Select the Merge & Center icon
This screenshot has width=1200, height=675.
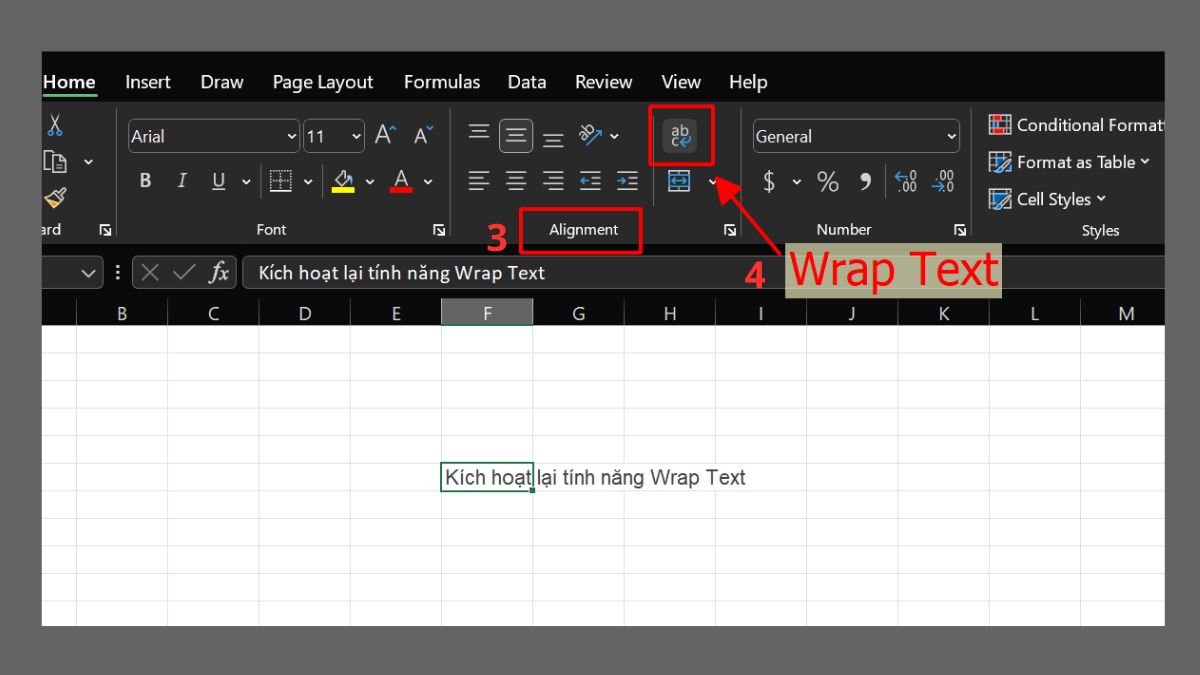(x=681, y=181)
